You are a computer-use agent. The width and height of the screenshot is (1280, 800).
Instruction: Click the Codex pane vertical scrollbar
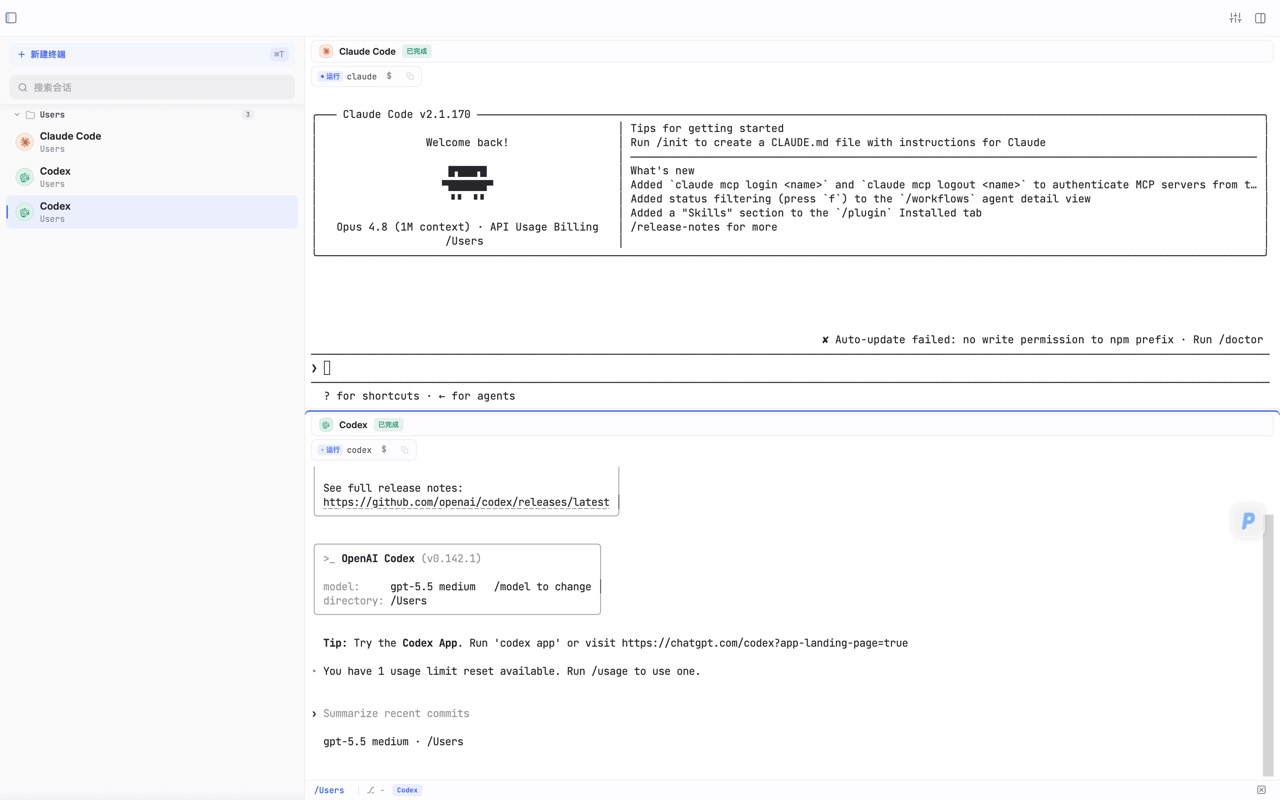pos(1268,645)
